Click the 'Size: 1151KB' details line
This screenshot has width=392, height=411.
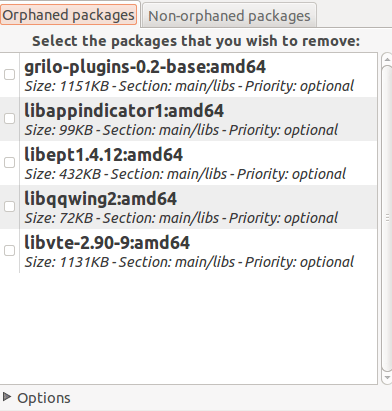tap(189, 86)
